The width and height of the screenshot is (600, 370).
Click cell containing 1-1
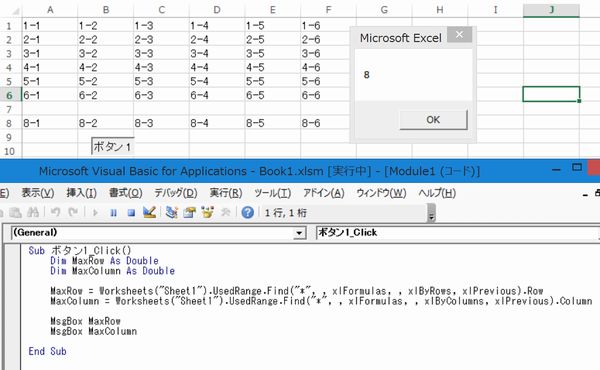50,26
